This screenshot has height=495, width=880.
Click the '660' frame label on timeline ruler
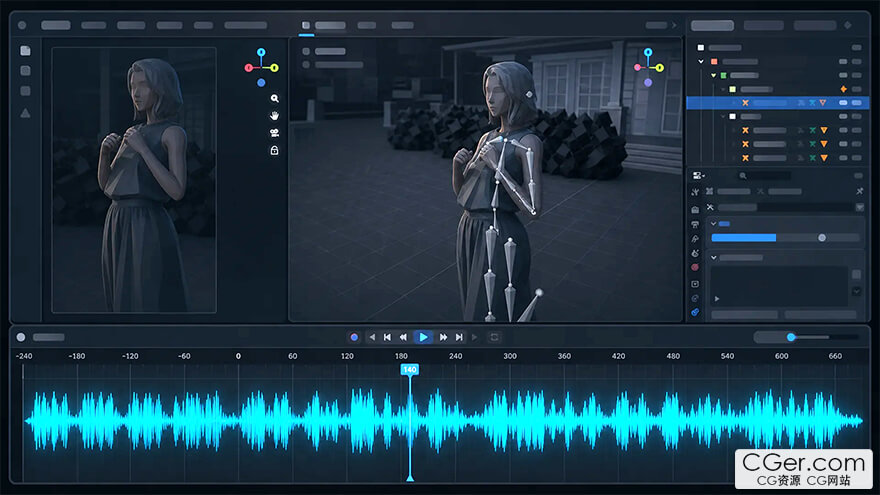[x=835, y=356]
